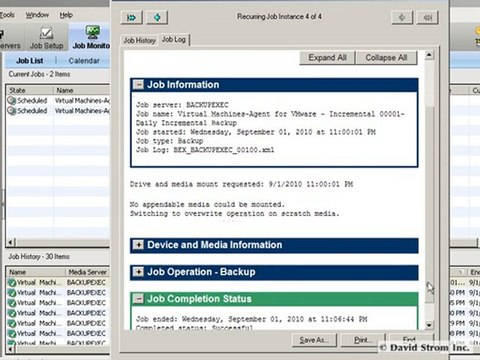Image resolution: width=480 pixels, height=360 pixels.
Task: Click the State column header
Action: (30, 90)
